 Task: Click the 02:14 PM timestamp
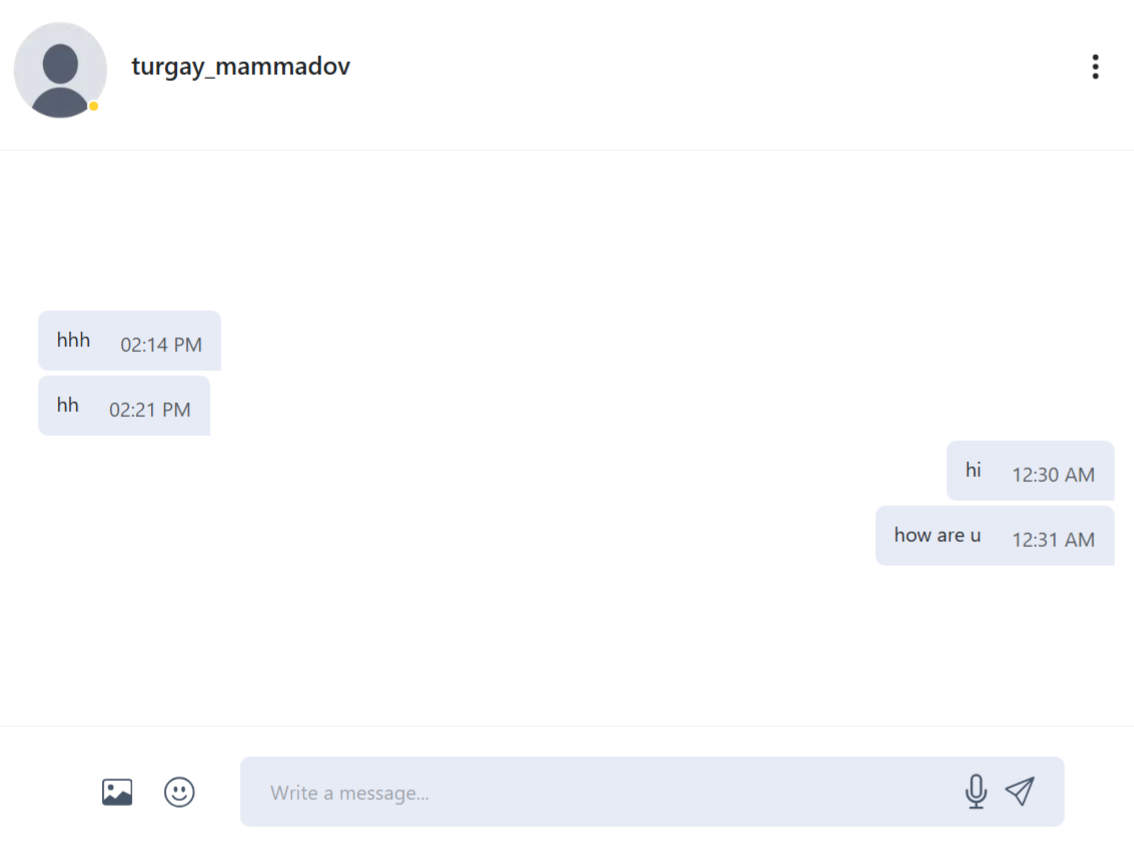161,345
